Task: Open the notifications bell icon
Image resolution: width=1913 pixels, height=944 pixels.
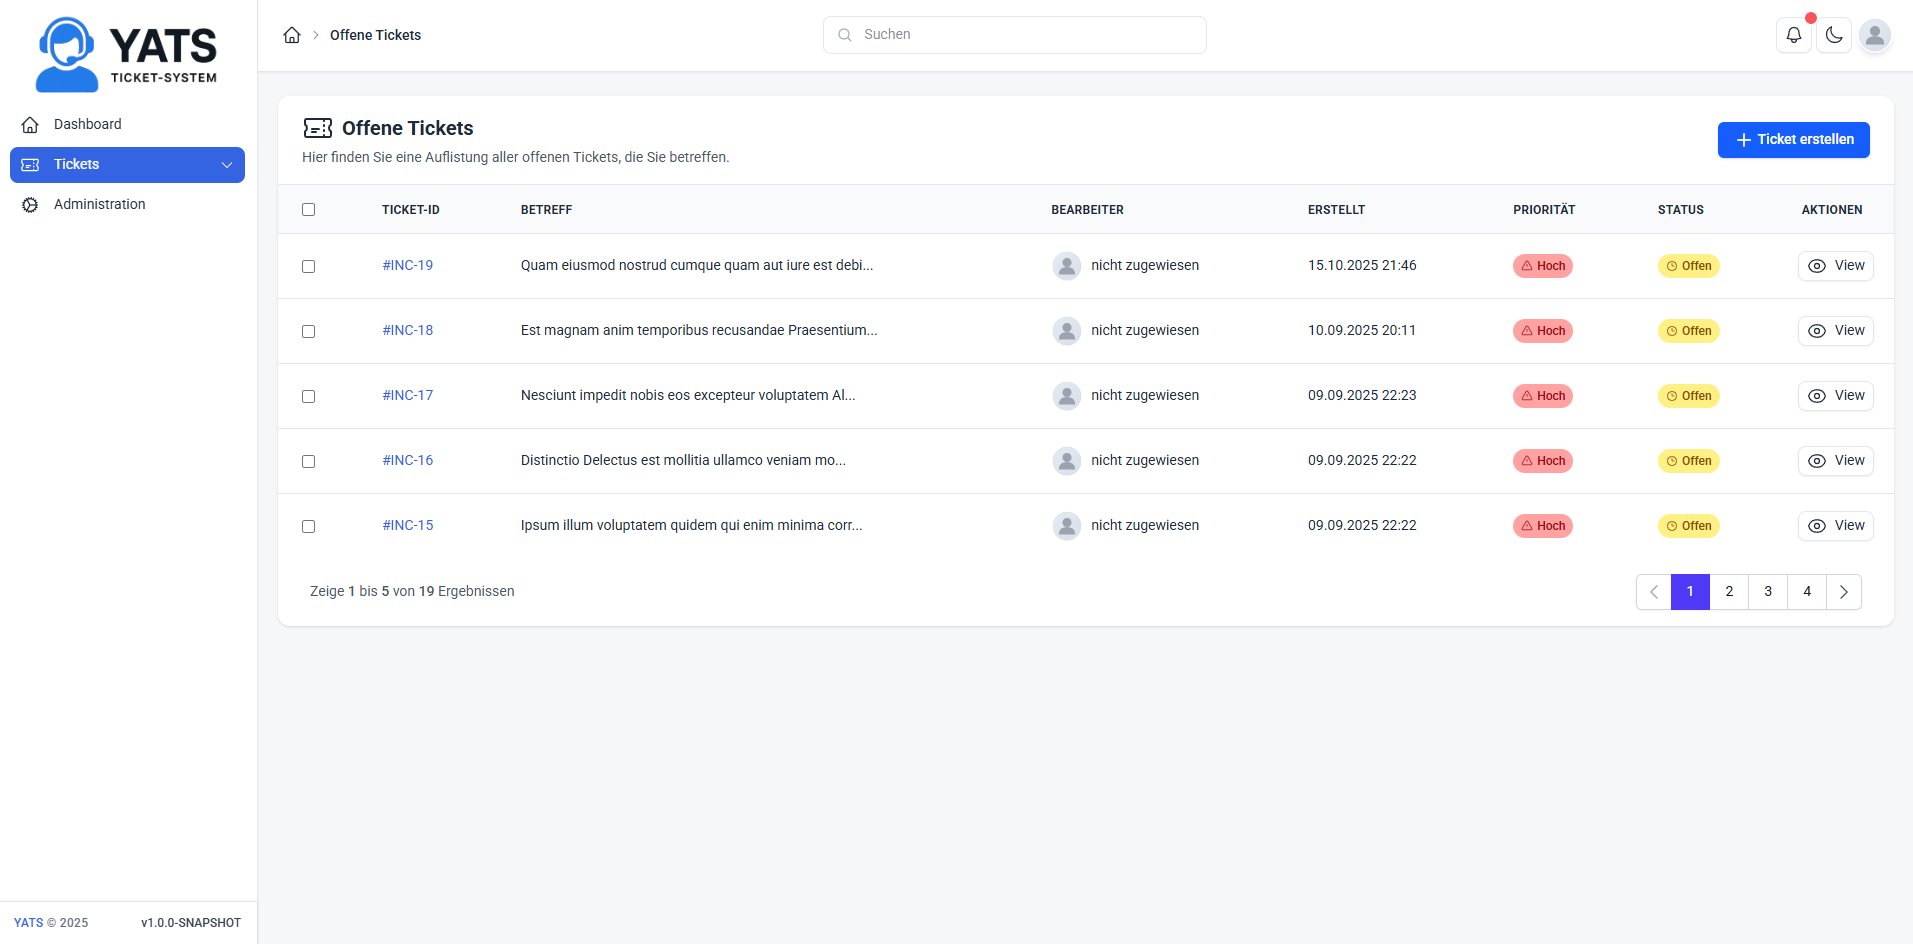Action: coord(1793,34)
